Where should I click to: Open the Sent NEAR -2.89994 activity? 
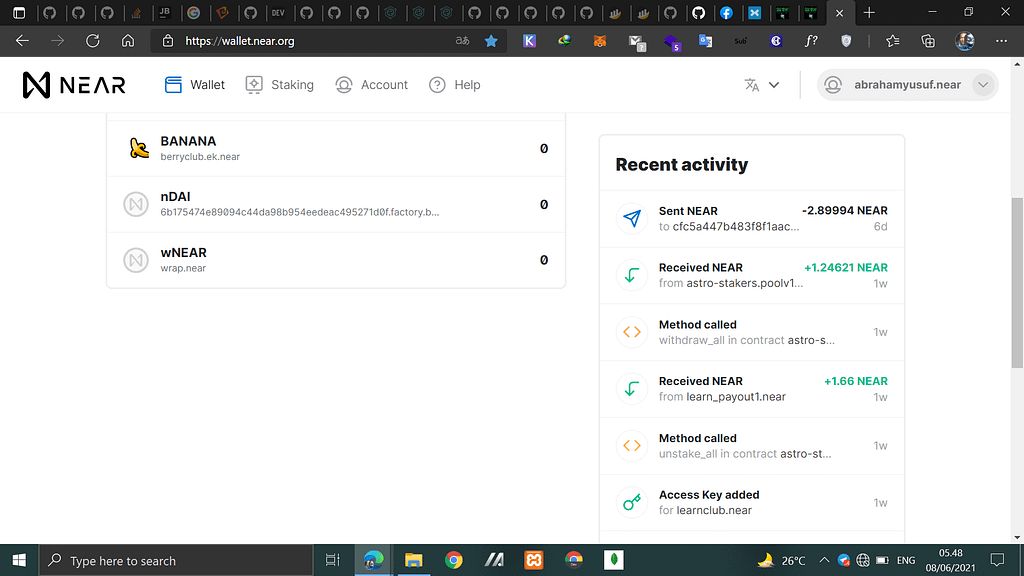[752, 219]
